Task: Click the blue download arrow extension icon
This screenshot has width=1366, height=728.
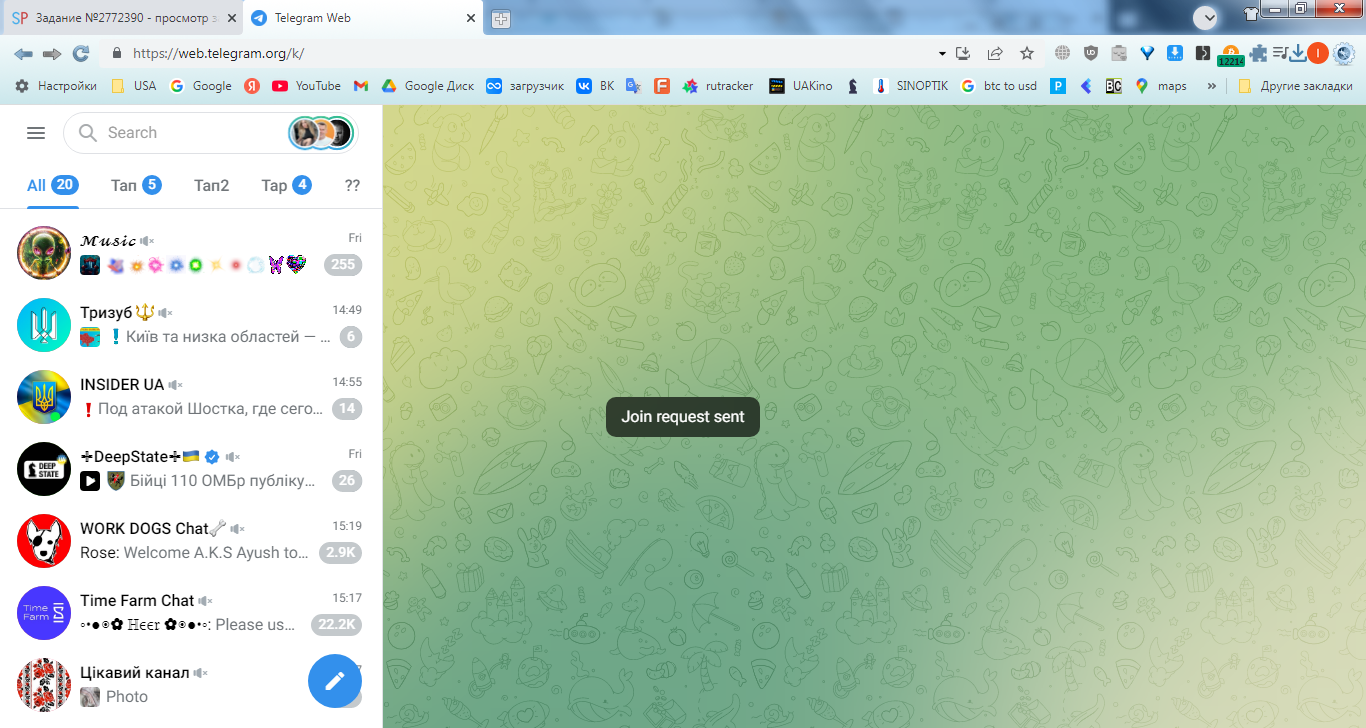Action: coord(1175,54)
